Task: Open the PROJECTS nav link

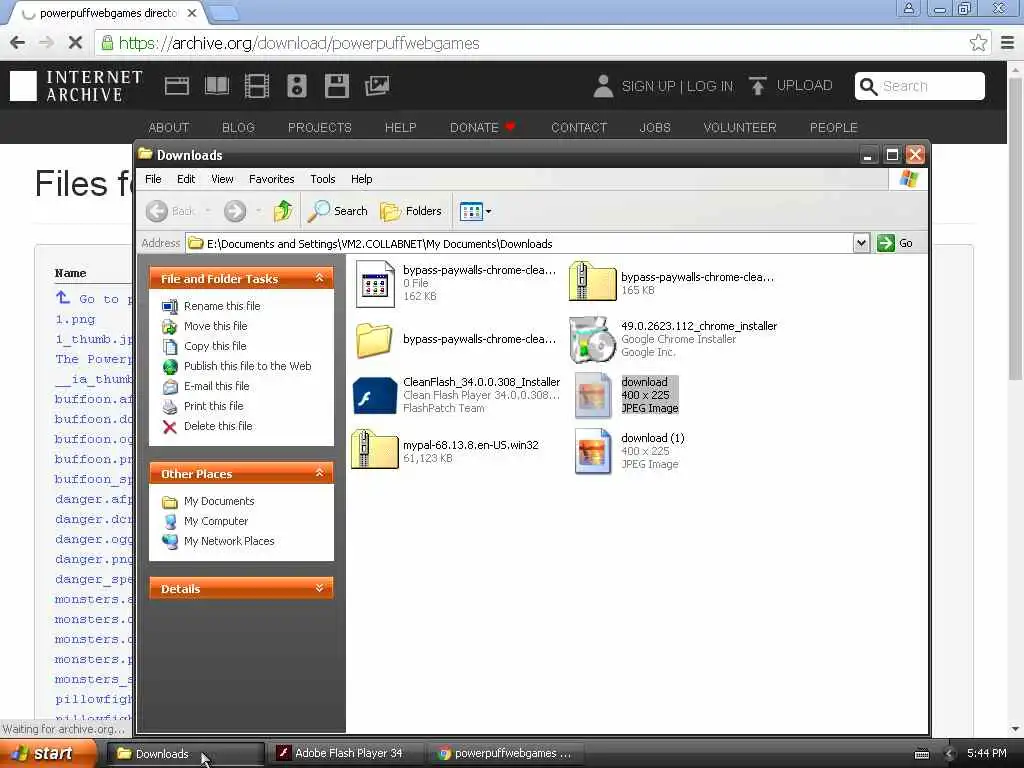Action: [x=320, y=127]
